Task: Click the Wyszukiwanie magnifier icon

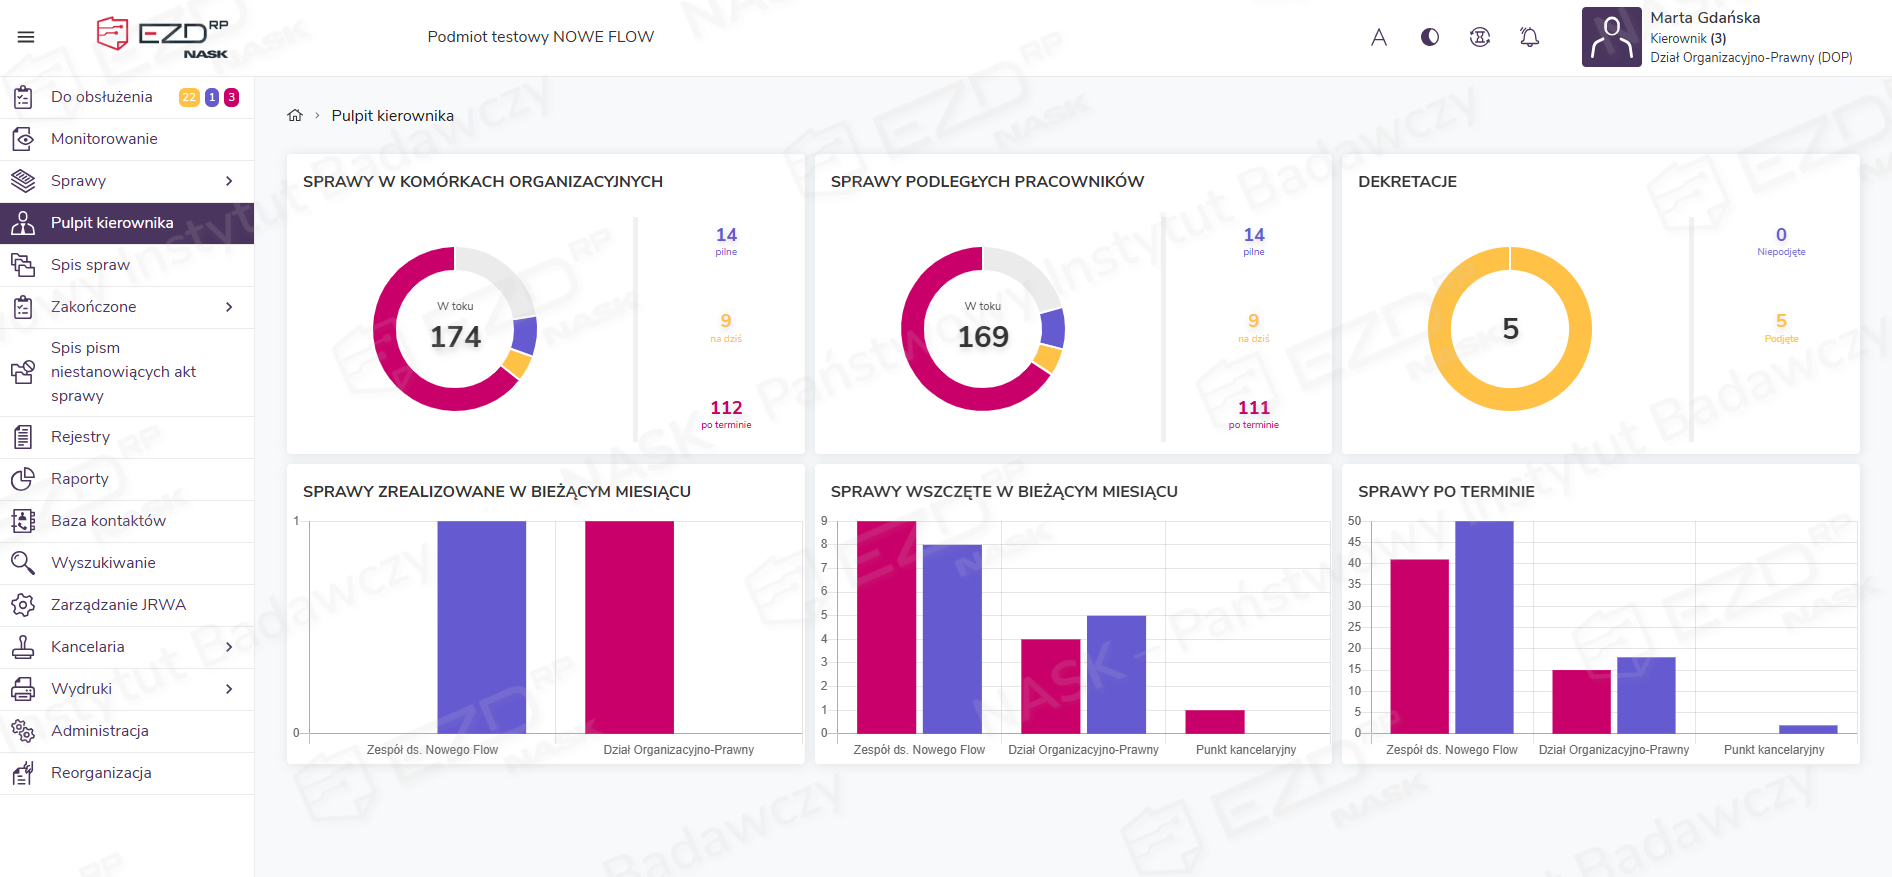Action: coord(23,563)
